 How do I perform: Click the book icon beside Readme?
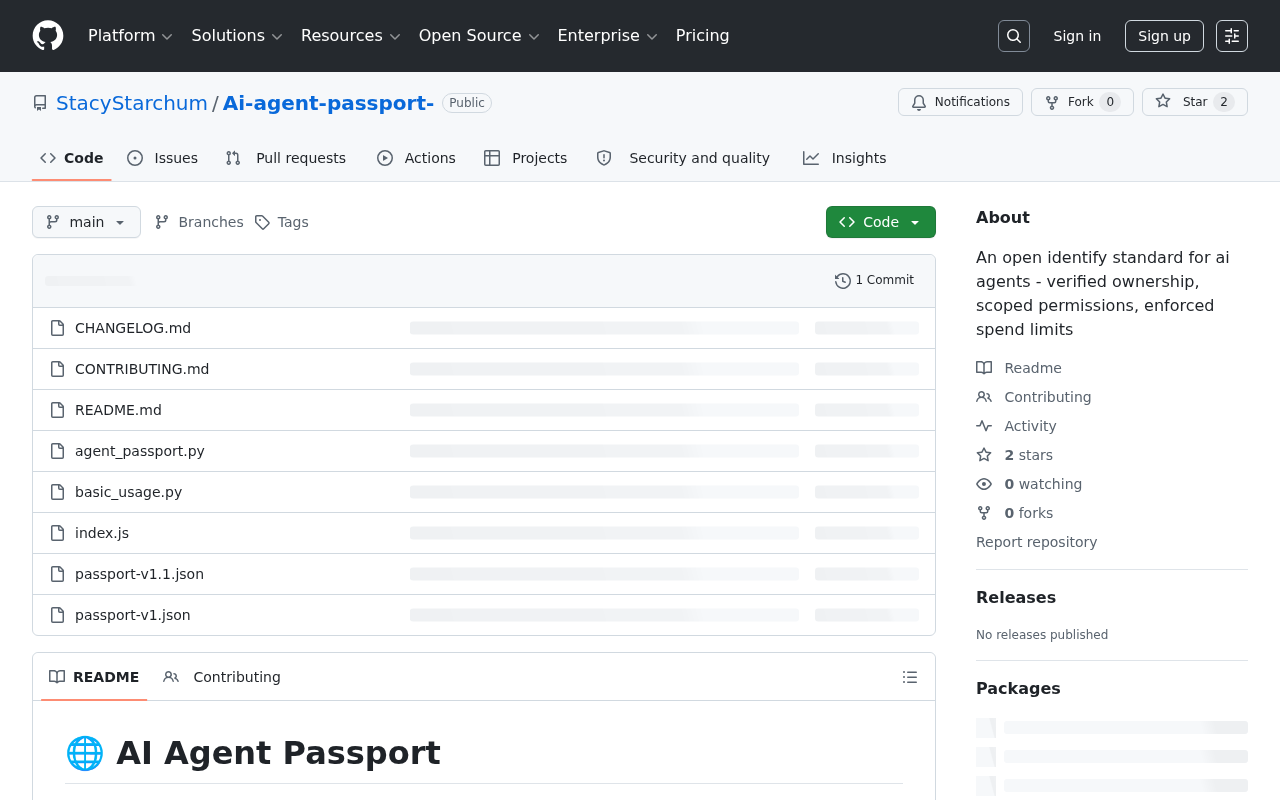984,368
